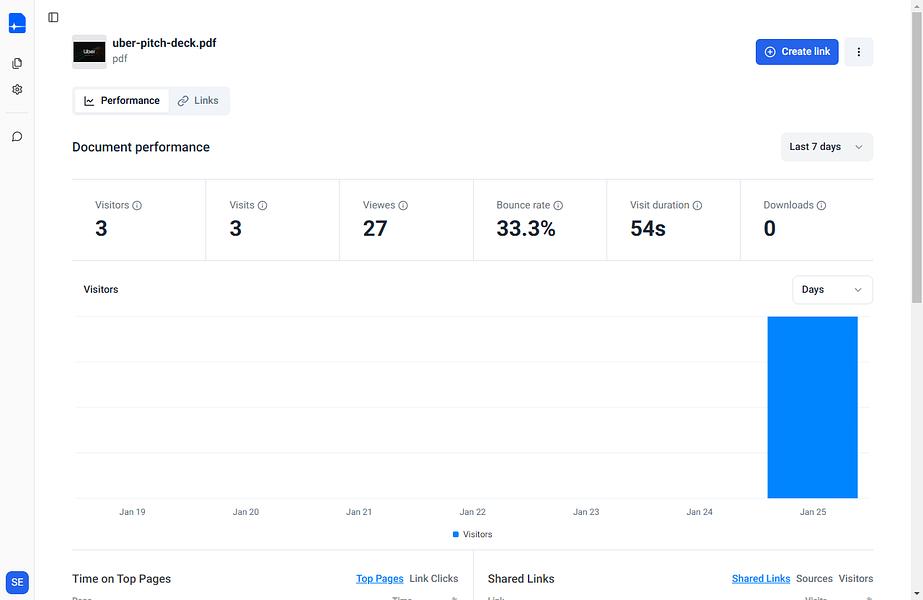
Task: Open the documents icon in sidebar
Action: 17,63
